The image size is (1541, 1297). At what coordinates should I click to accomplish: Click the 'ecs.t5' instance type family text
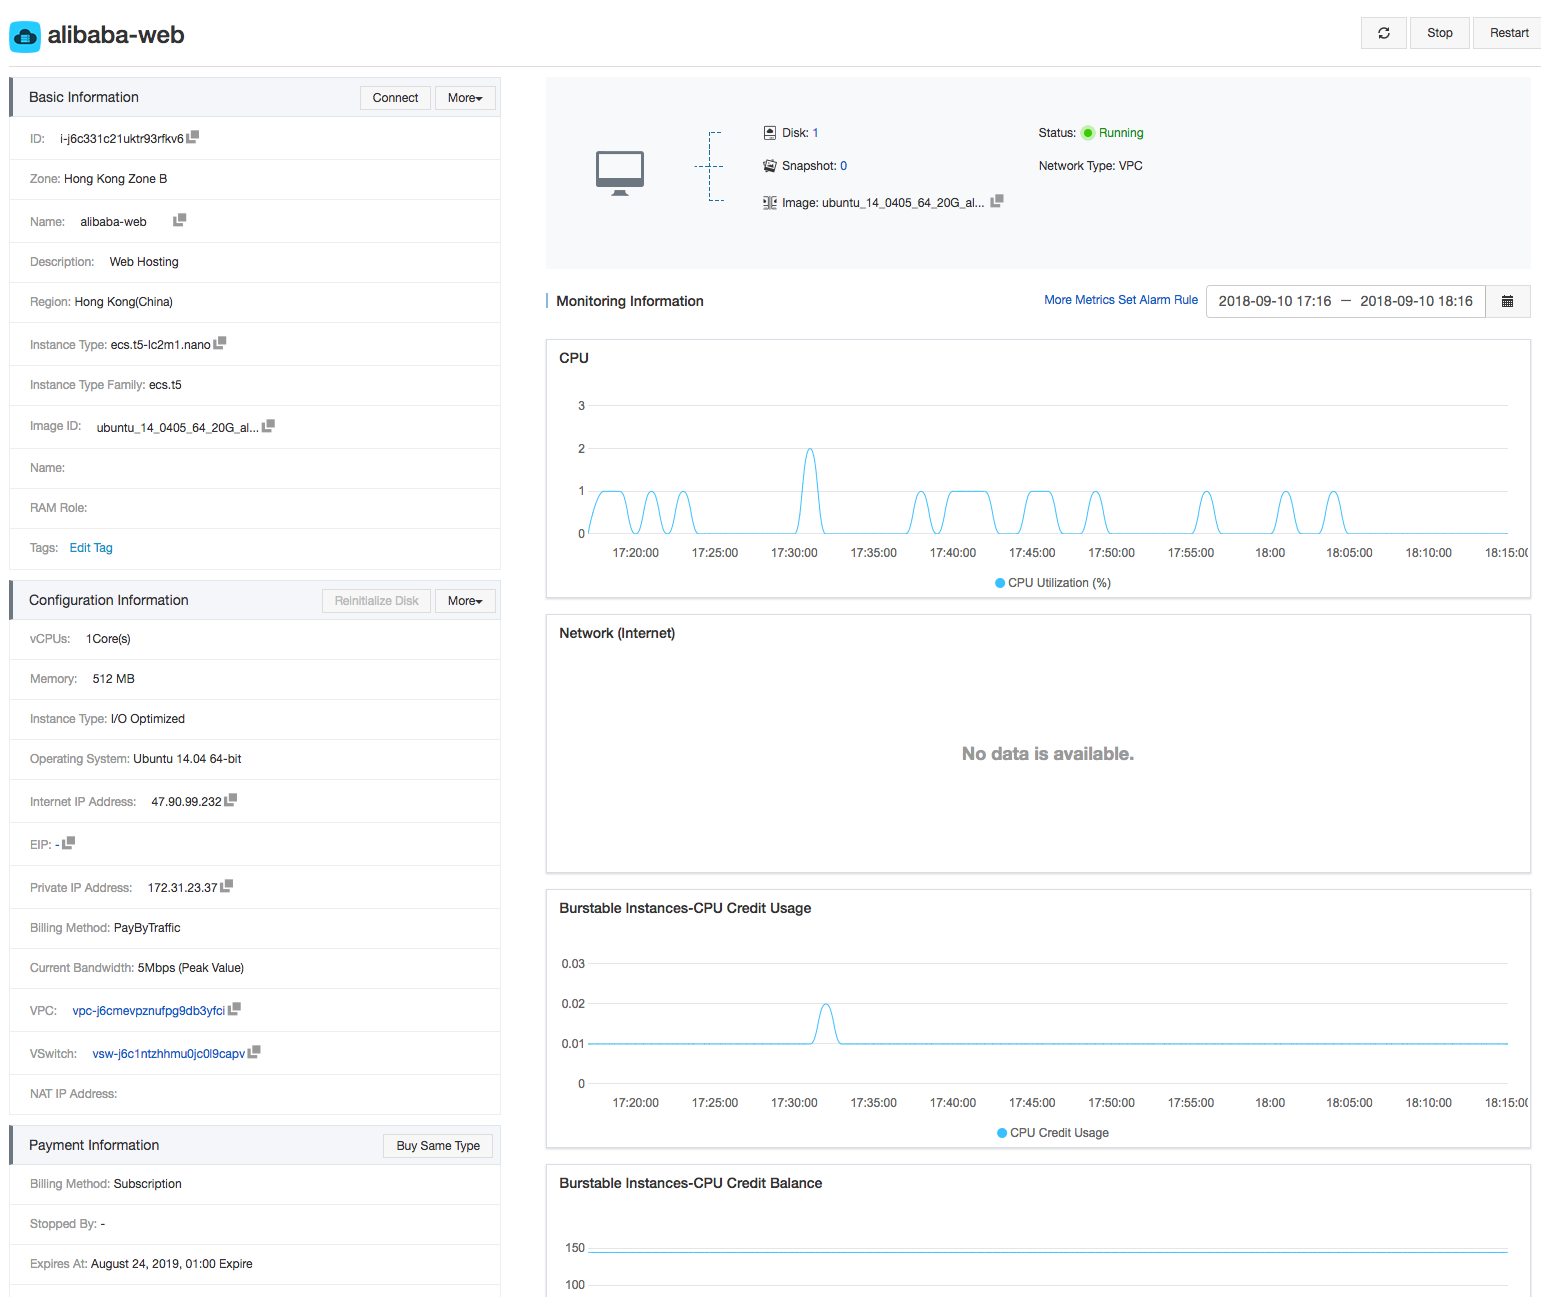point(165,385)
